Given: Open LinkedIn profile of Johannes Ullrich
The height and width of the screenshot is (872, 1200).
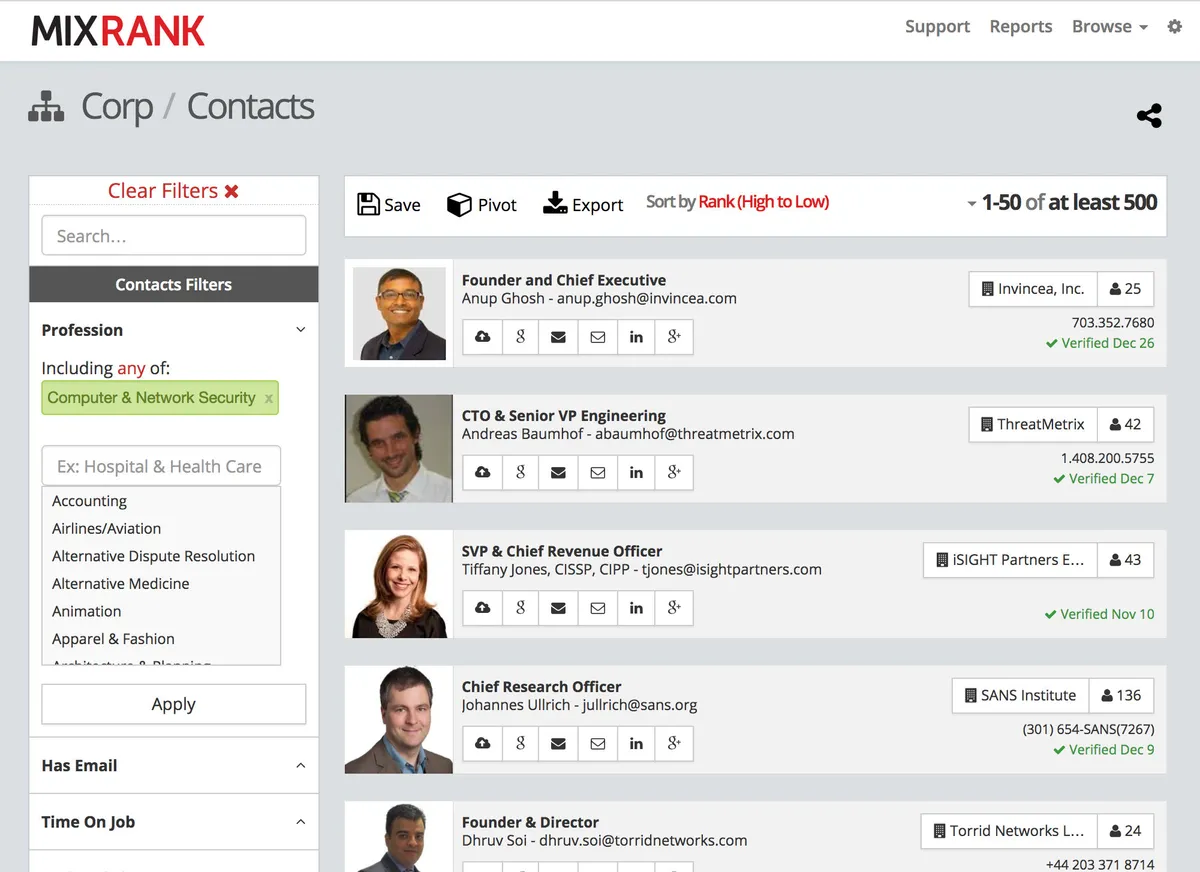Looking at the screenshot, I should (636, 744).
